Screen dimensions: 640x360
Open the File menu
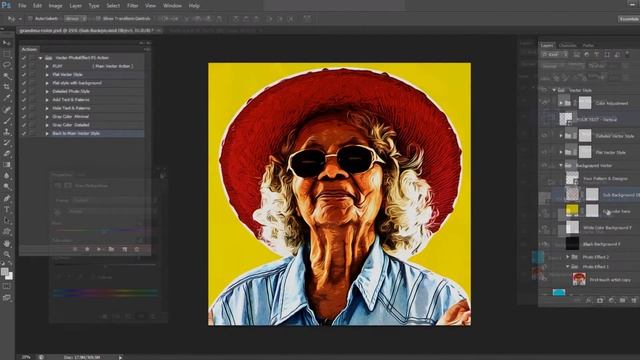[22, 6]
